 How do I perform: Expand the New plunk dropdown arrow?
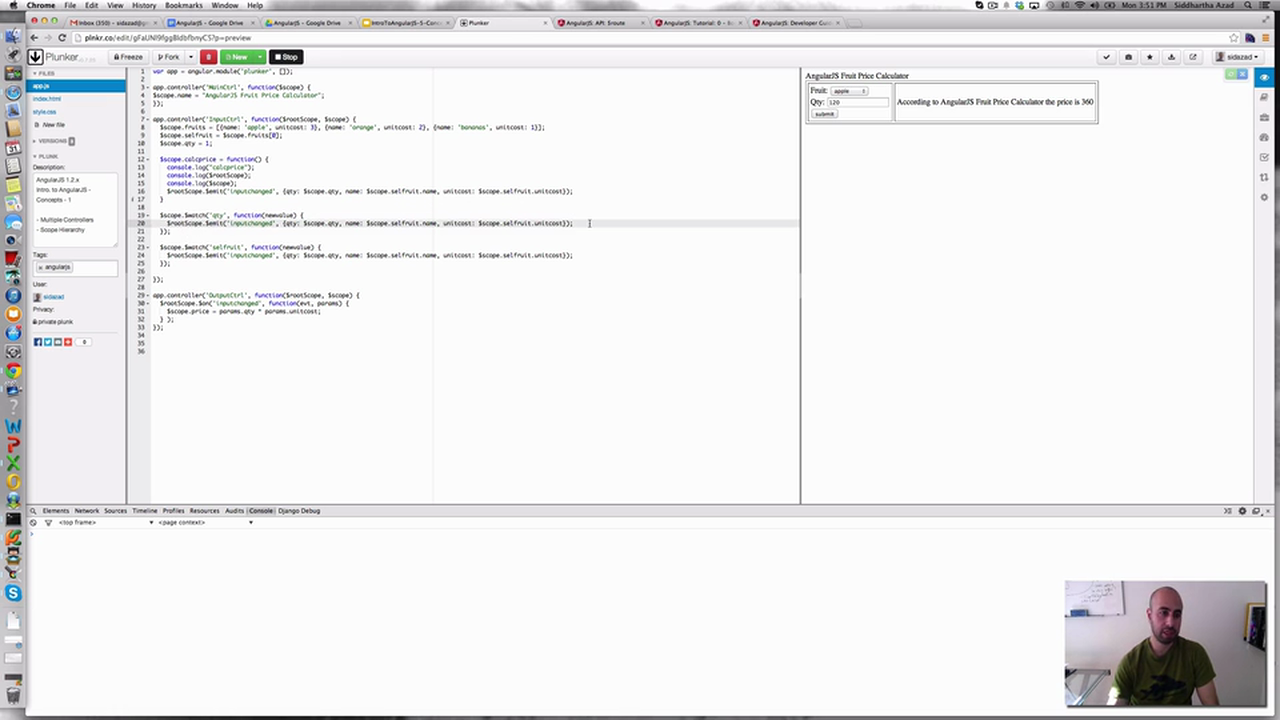259,57
